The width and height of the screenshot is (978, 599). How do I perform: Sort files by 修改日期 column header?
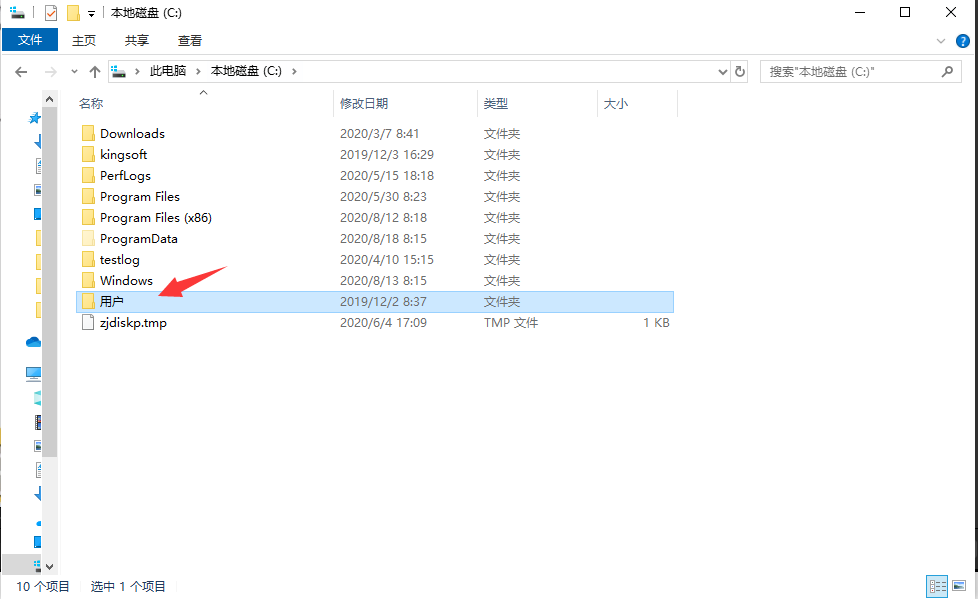[x=364, y=103]
